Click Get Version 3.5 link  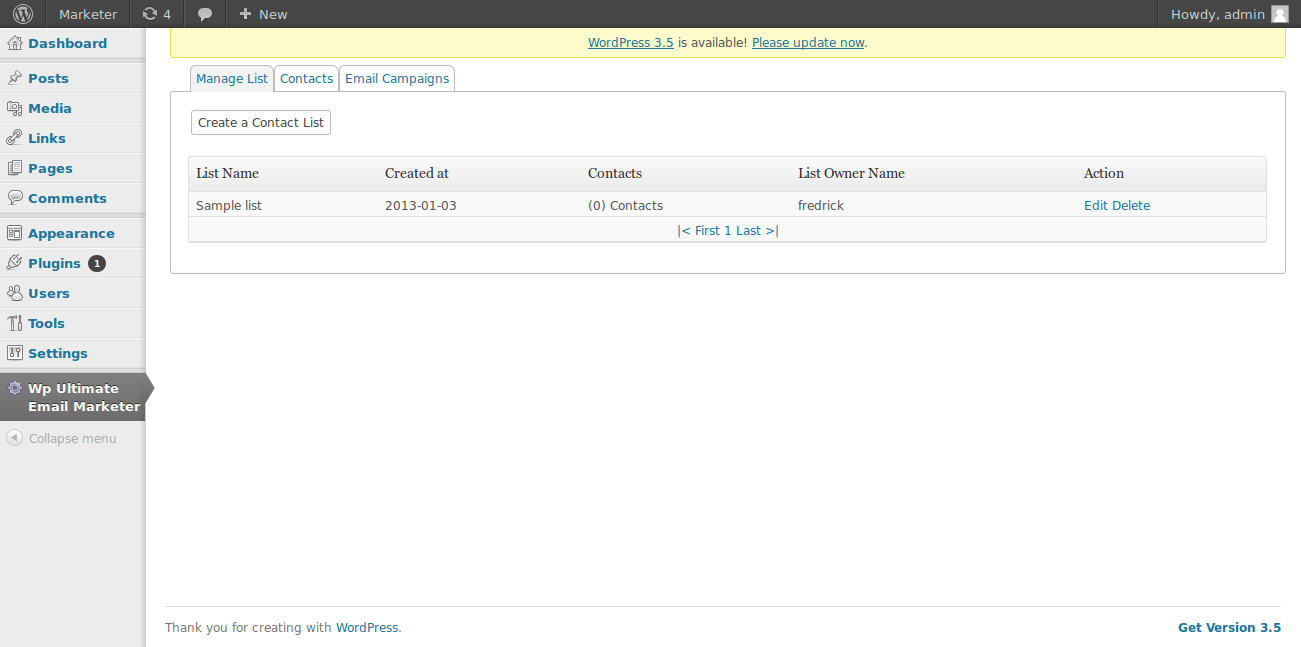1229,628
